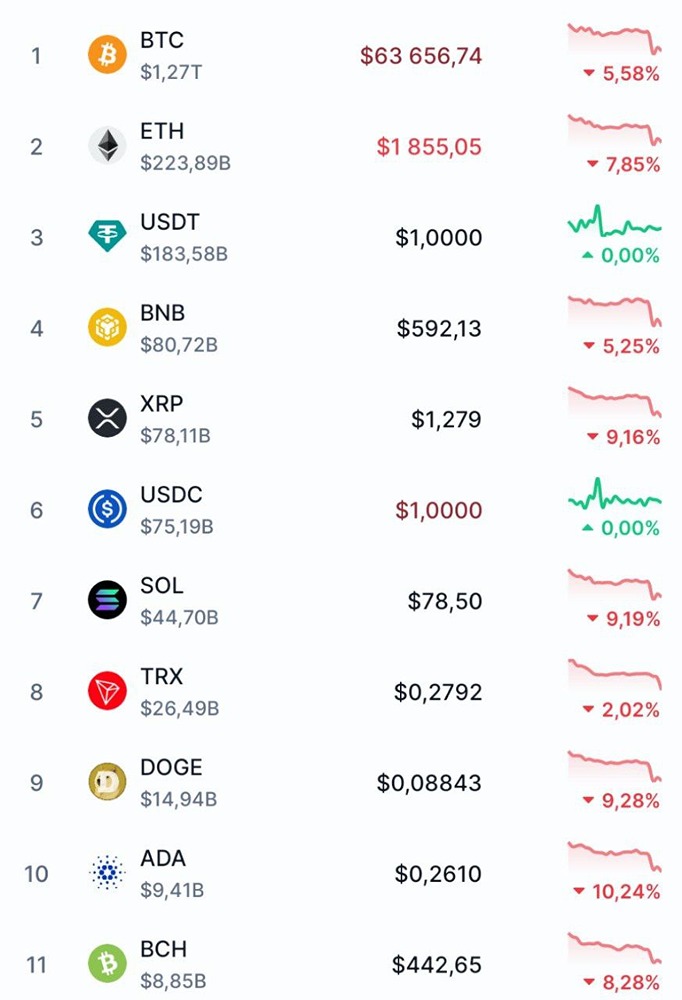This screenshot has height=1000, width=682.
Task: Tap the Cardano ADA dotted icon
Action: (x=107, y=874)
